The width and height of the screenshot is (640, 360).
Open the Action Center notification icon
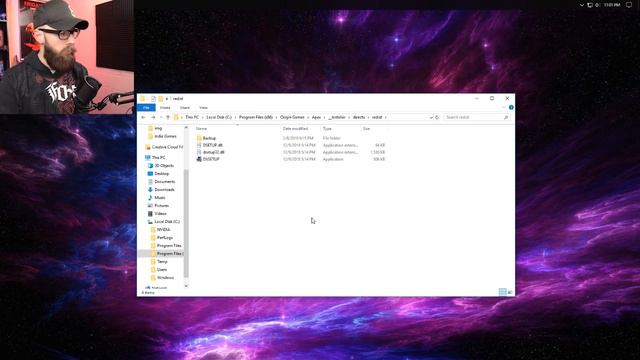click(x=629, y=5)
